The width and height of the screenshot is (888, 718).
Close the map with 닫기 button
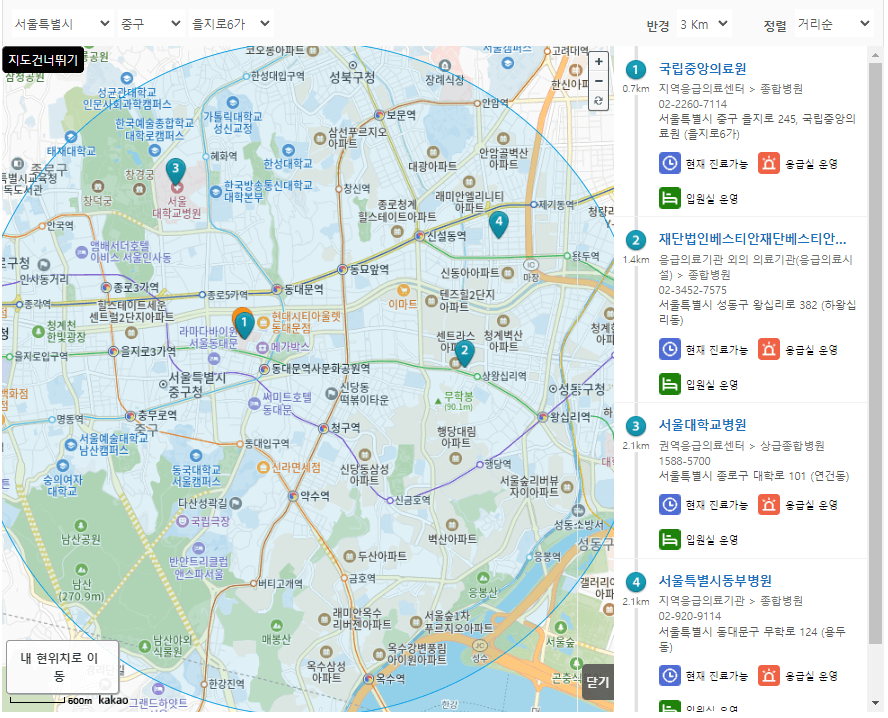(x=598, y=682)
